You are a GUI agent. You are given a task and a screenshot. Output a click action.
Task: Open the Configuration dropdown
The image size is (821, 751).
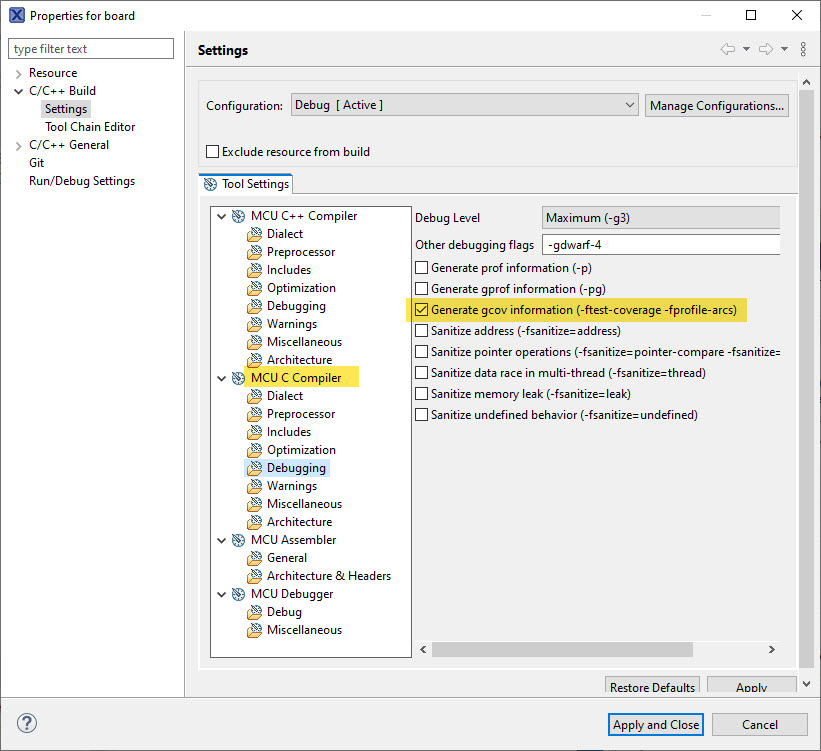464,105
